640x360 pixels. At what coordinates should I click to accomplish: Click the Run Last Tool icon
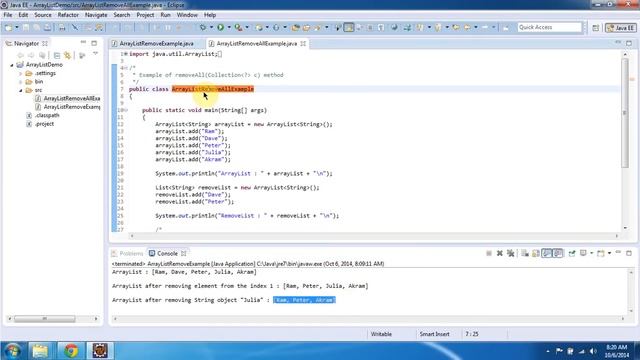click(238, 27)
